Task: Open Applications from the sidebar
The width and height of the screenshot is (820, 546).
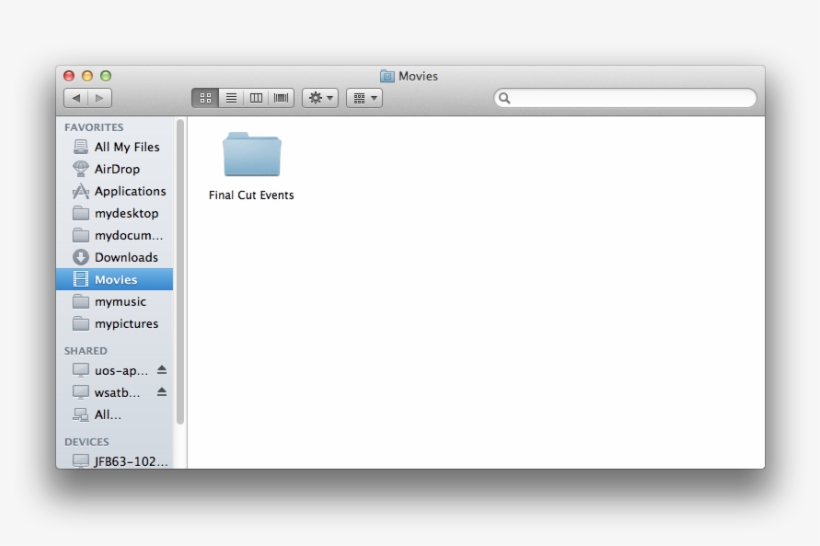Action: [130, 191]
